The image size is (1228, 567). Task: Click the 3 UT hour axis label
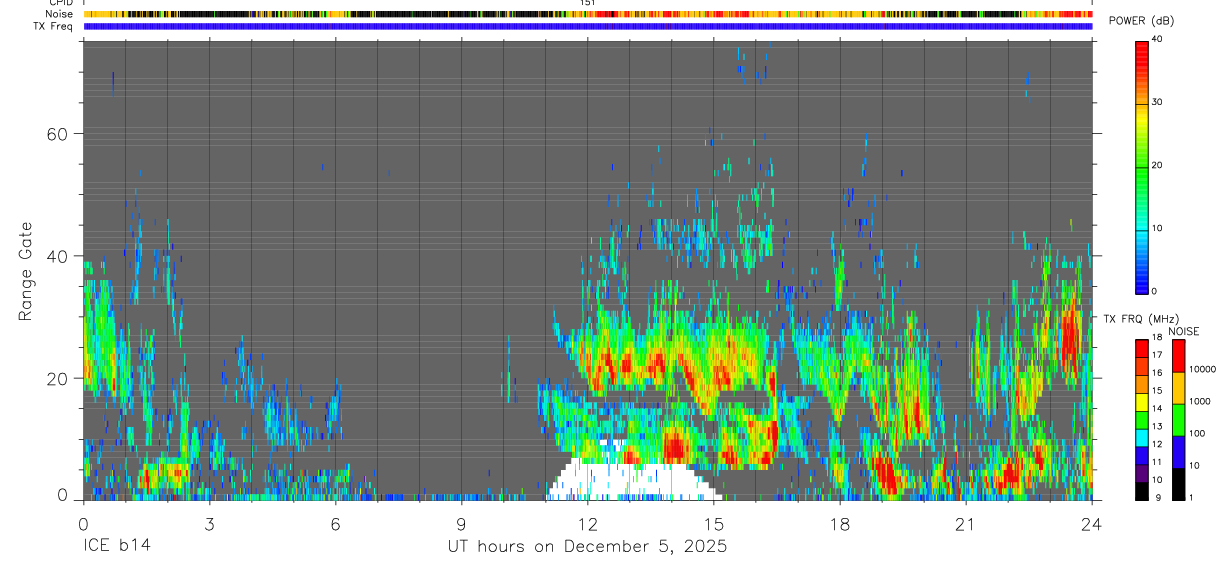point(209,524)
